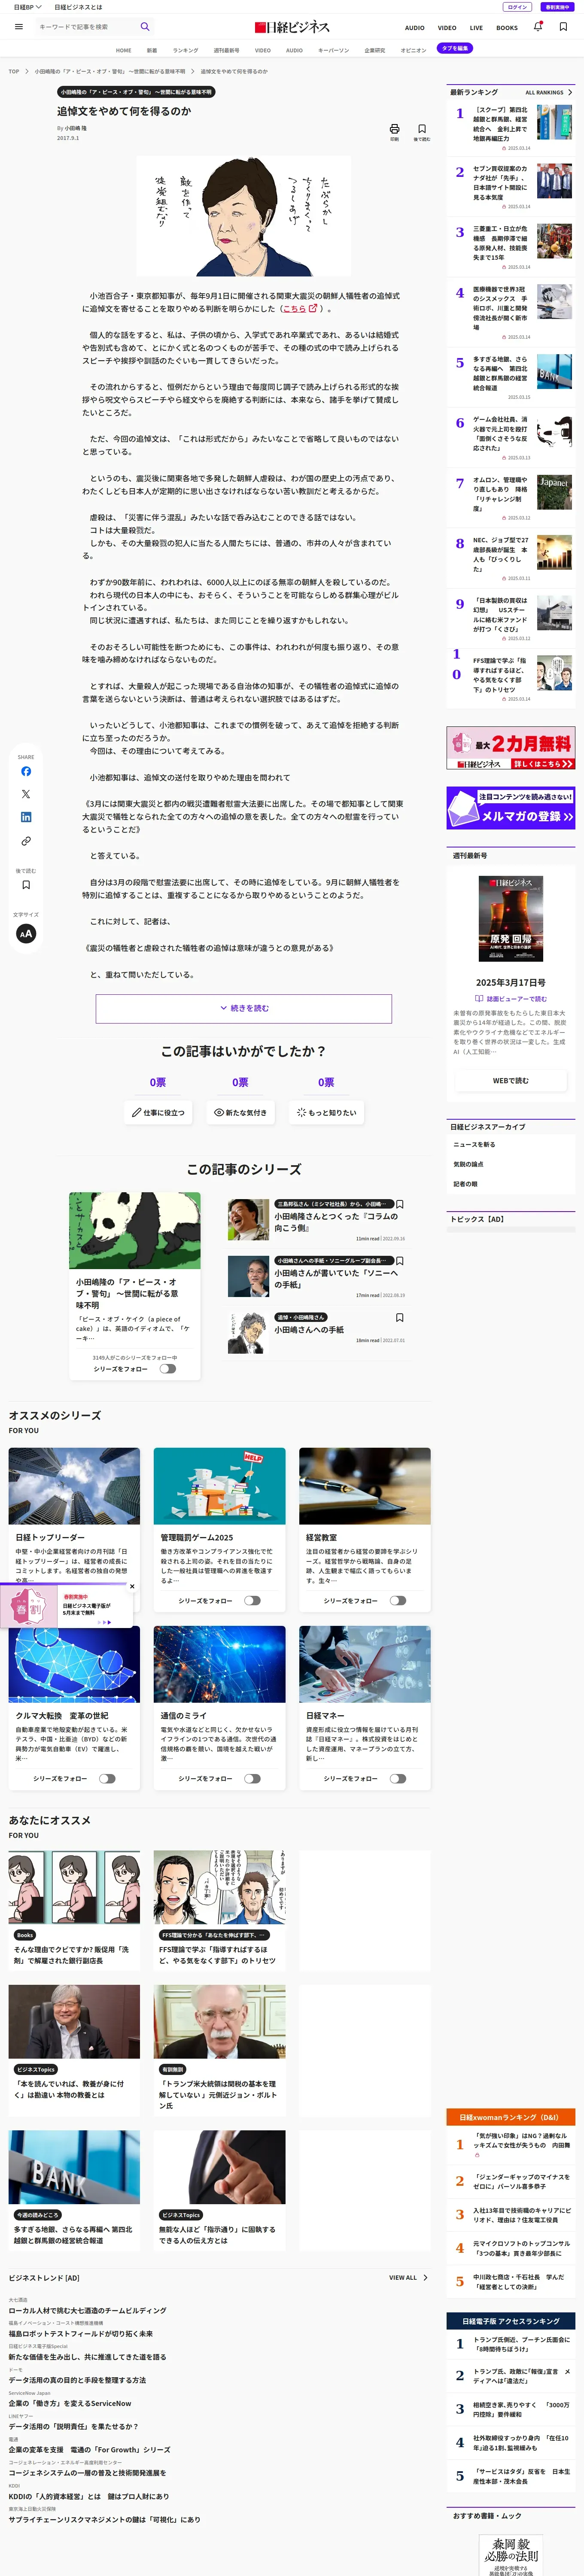Viewport: 584px width, 2576px height.
Task: Click the 日経ビジネス logo
Action: point(292,27)
